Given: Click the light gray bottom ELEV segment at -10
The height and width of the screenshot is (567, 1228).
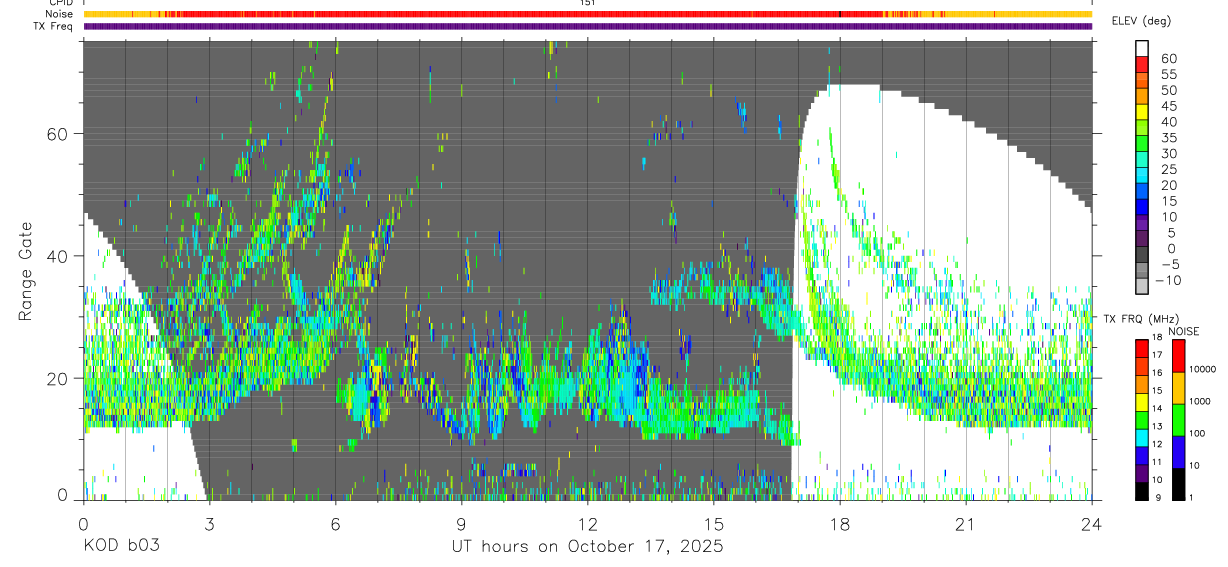Looking at the screenshot, I should click(x=1142, y=288).
